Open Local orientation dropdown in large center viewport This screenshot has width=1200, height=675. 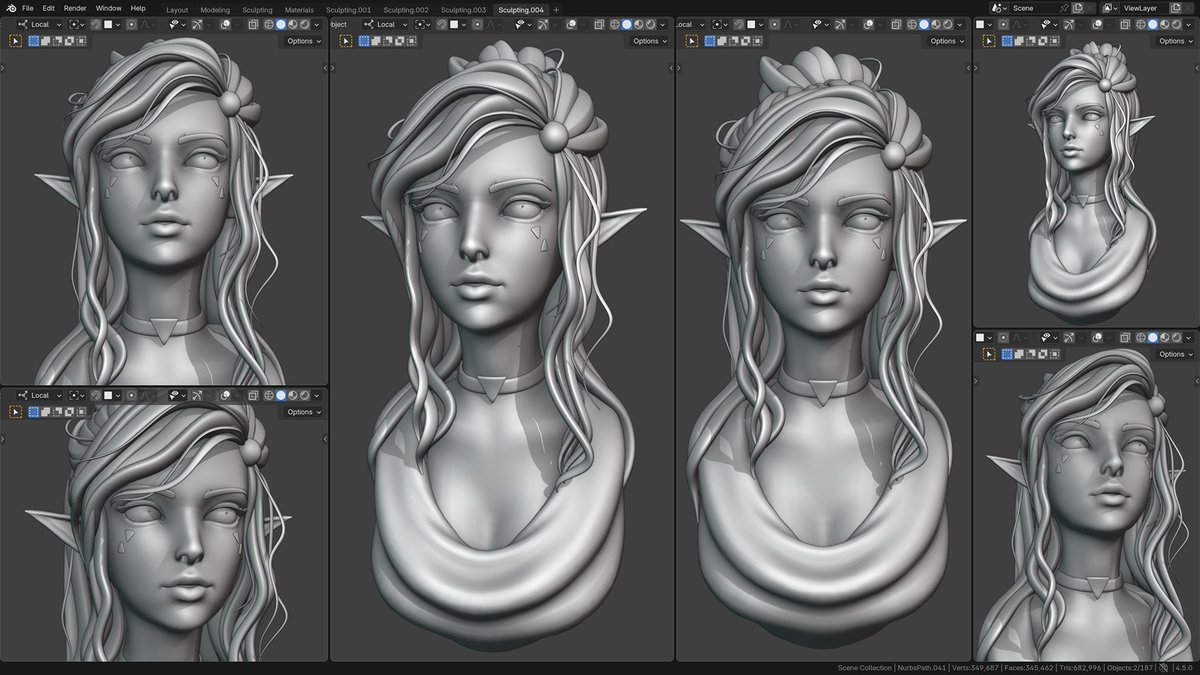[386, 25]
